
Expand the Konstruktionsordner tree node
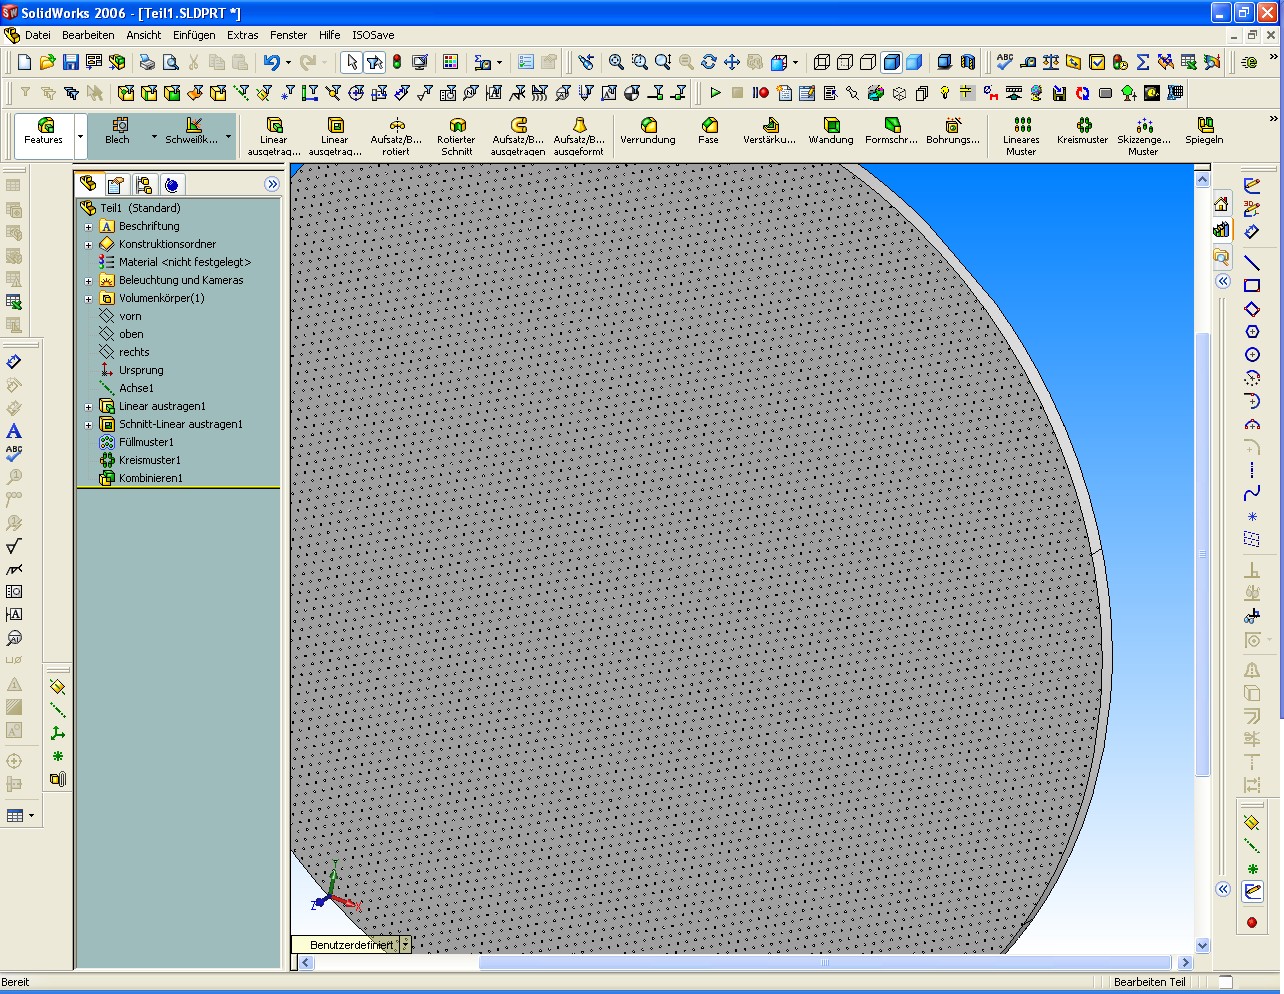pyautogui.click(x=88, y=245)
